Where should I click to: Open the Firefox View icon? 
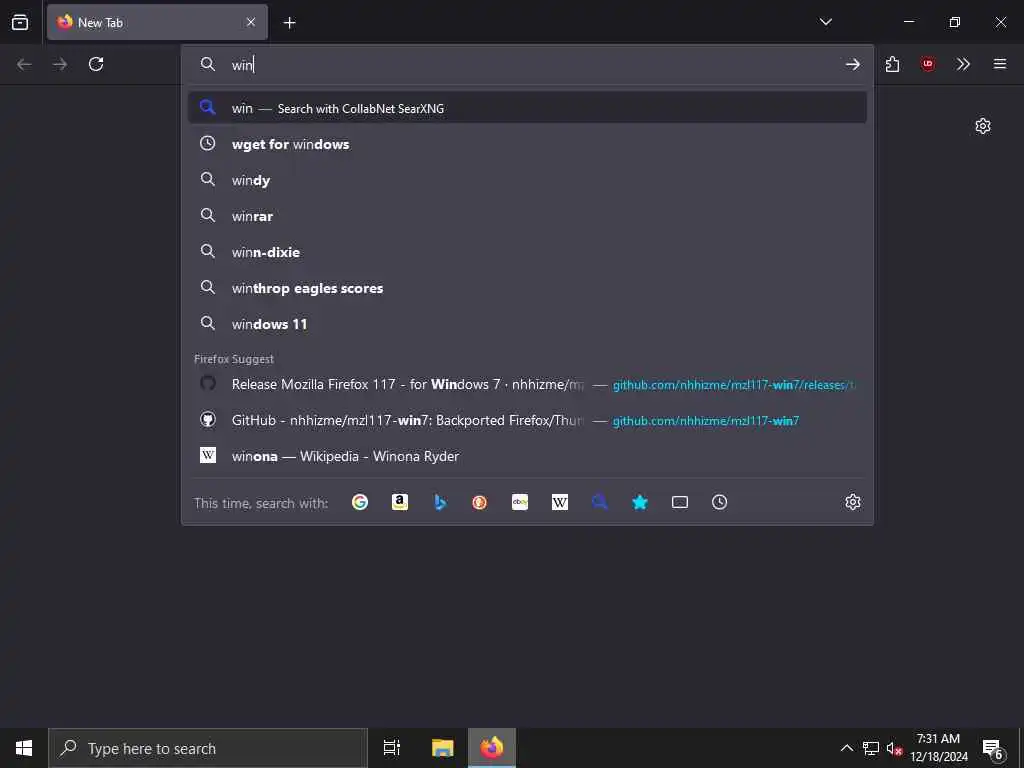[20, 22]
